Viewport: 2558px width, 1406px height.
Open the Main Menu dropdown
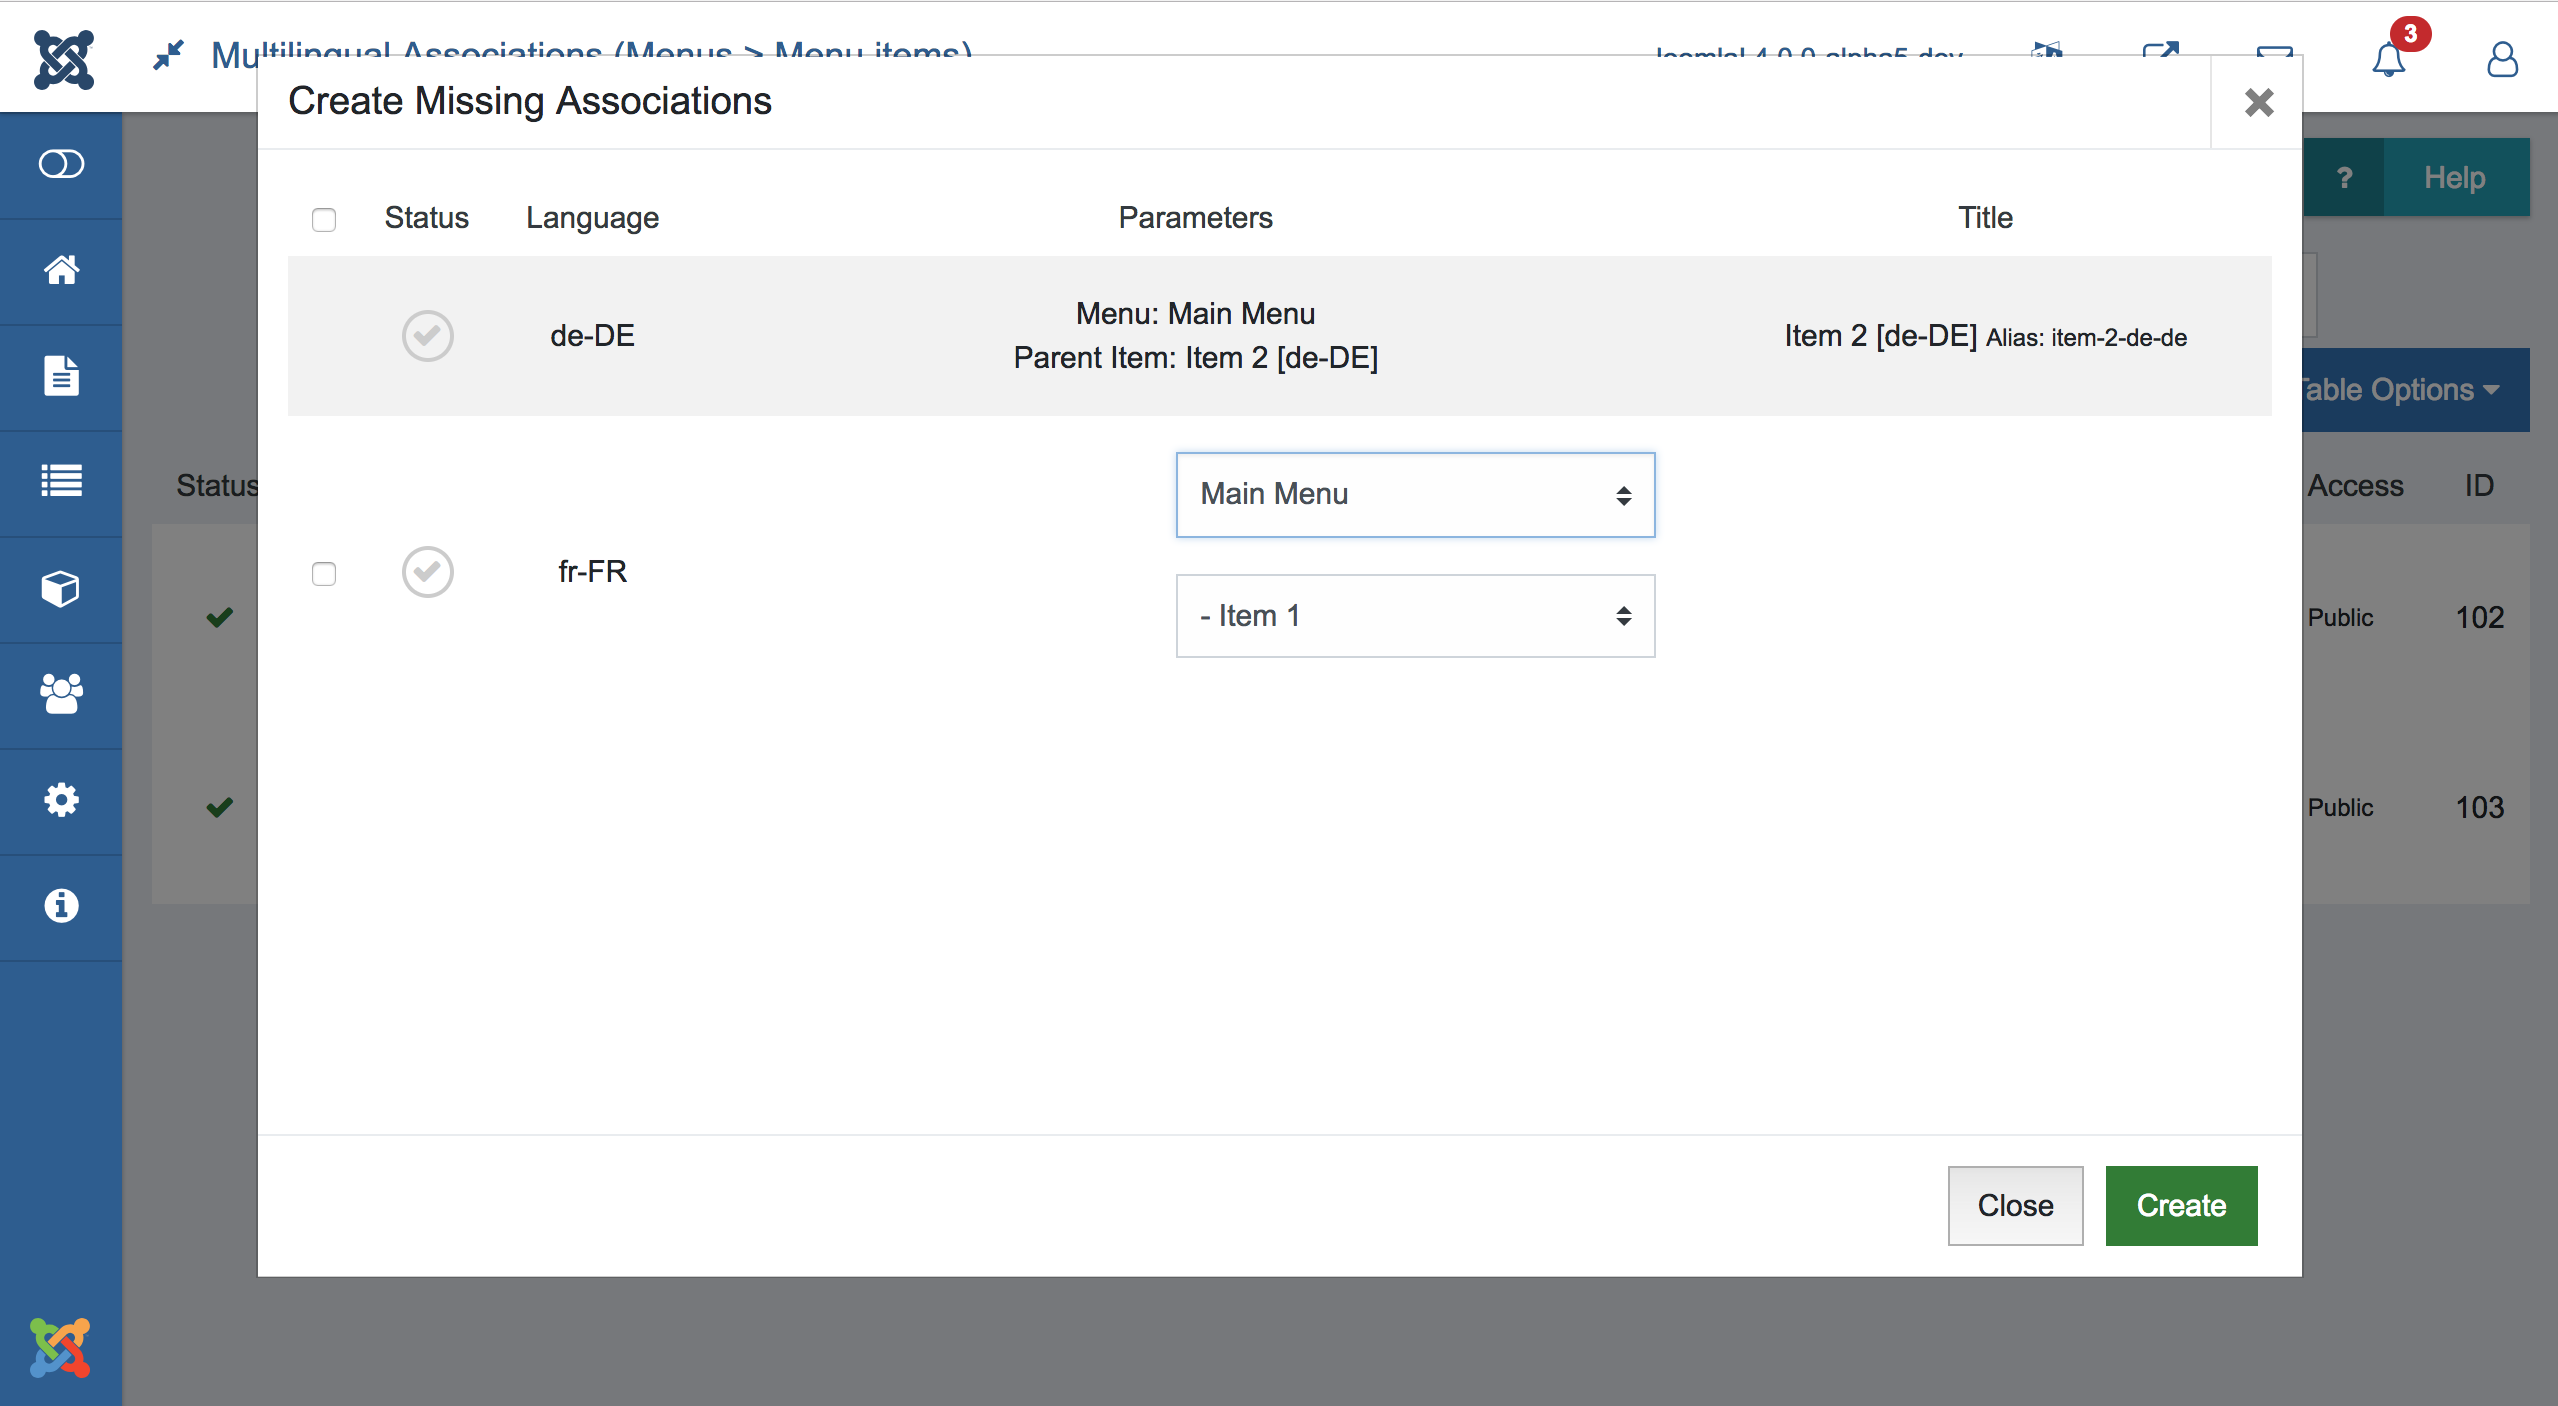coord(1415,495)
